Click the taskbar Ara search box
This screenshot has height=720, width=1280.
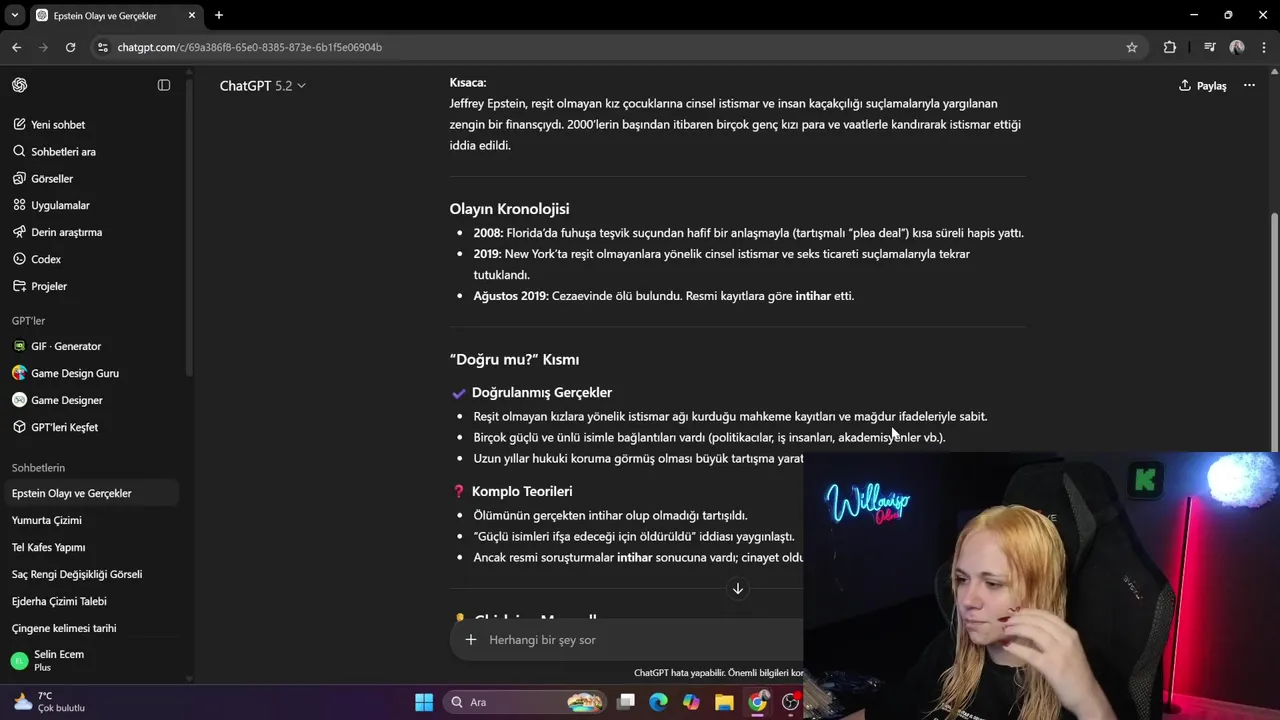(524, 702)
